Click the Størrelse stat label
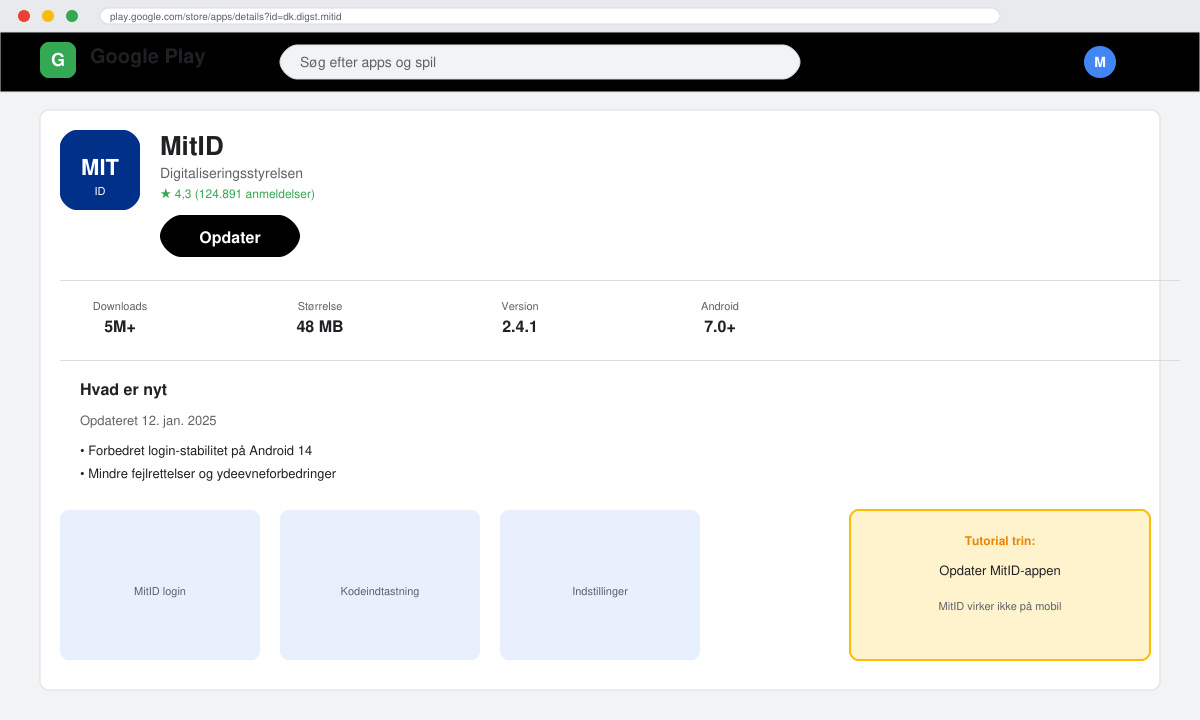This screenshot has height=720, width=1200. (320, 306)
